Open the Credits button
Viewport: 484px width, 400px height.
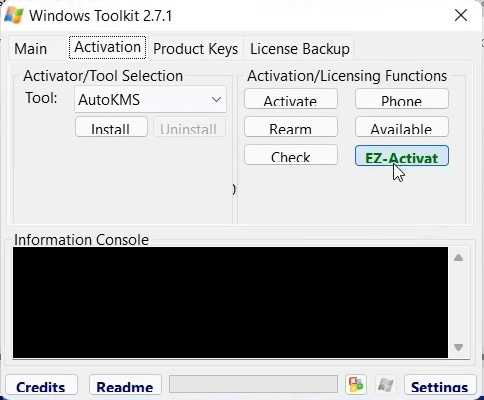point(41,385)
